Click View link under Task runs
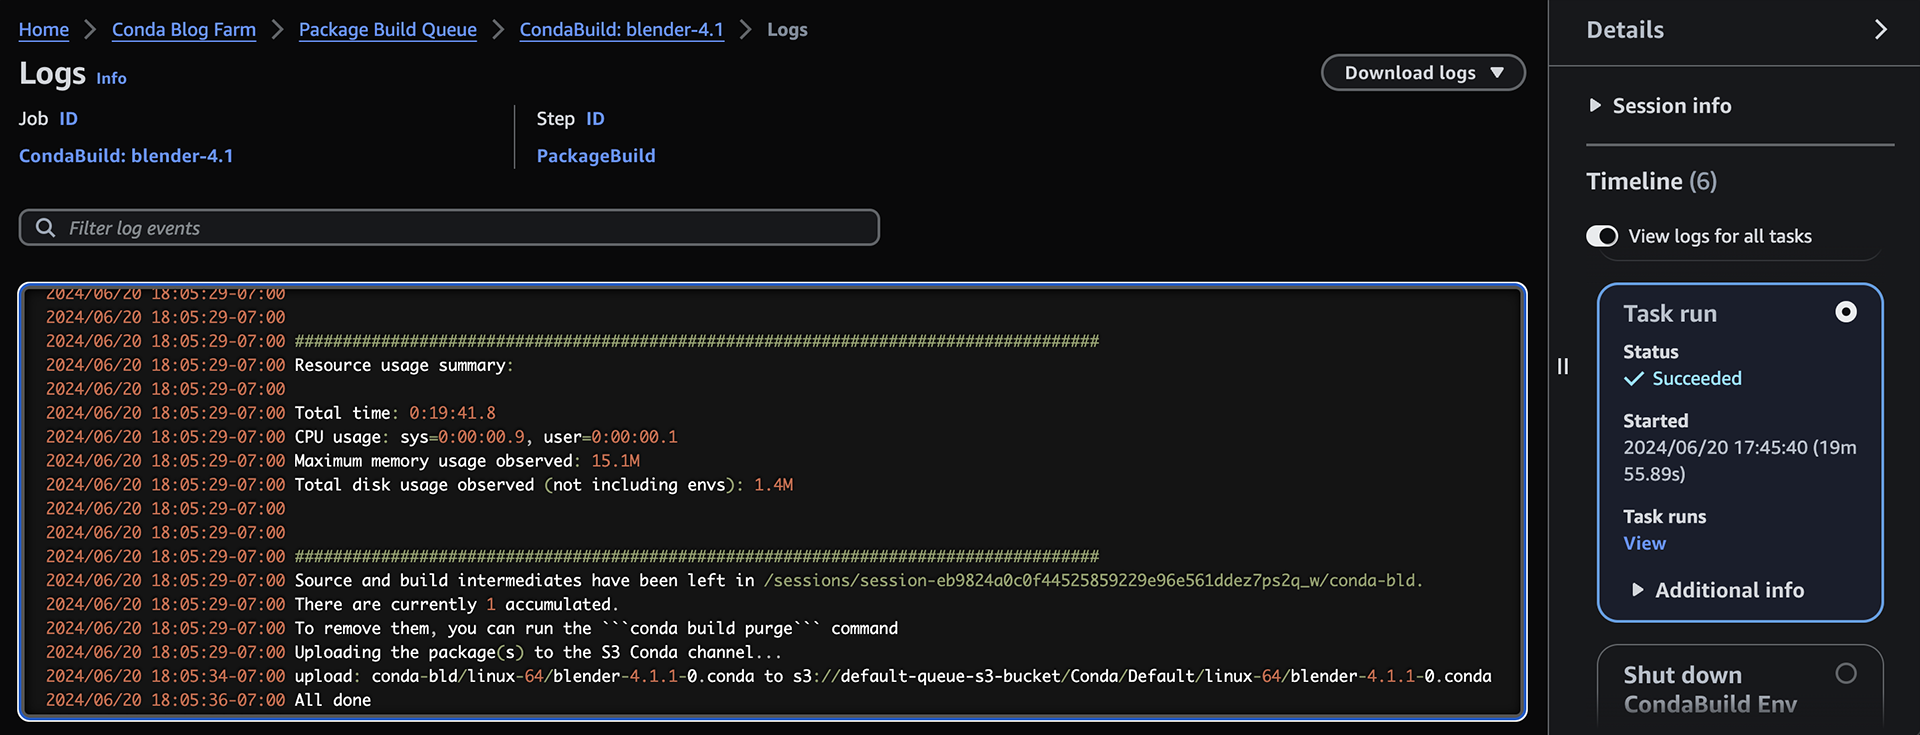The height and width of the screenshot is (735, 1920). pyautogui.click(x=1644, y=543)
